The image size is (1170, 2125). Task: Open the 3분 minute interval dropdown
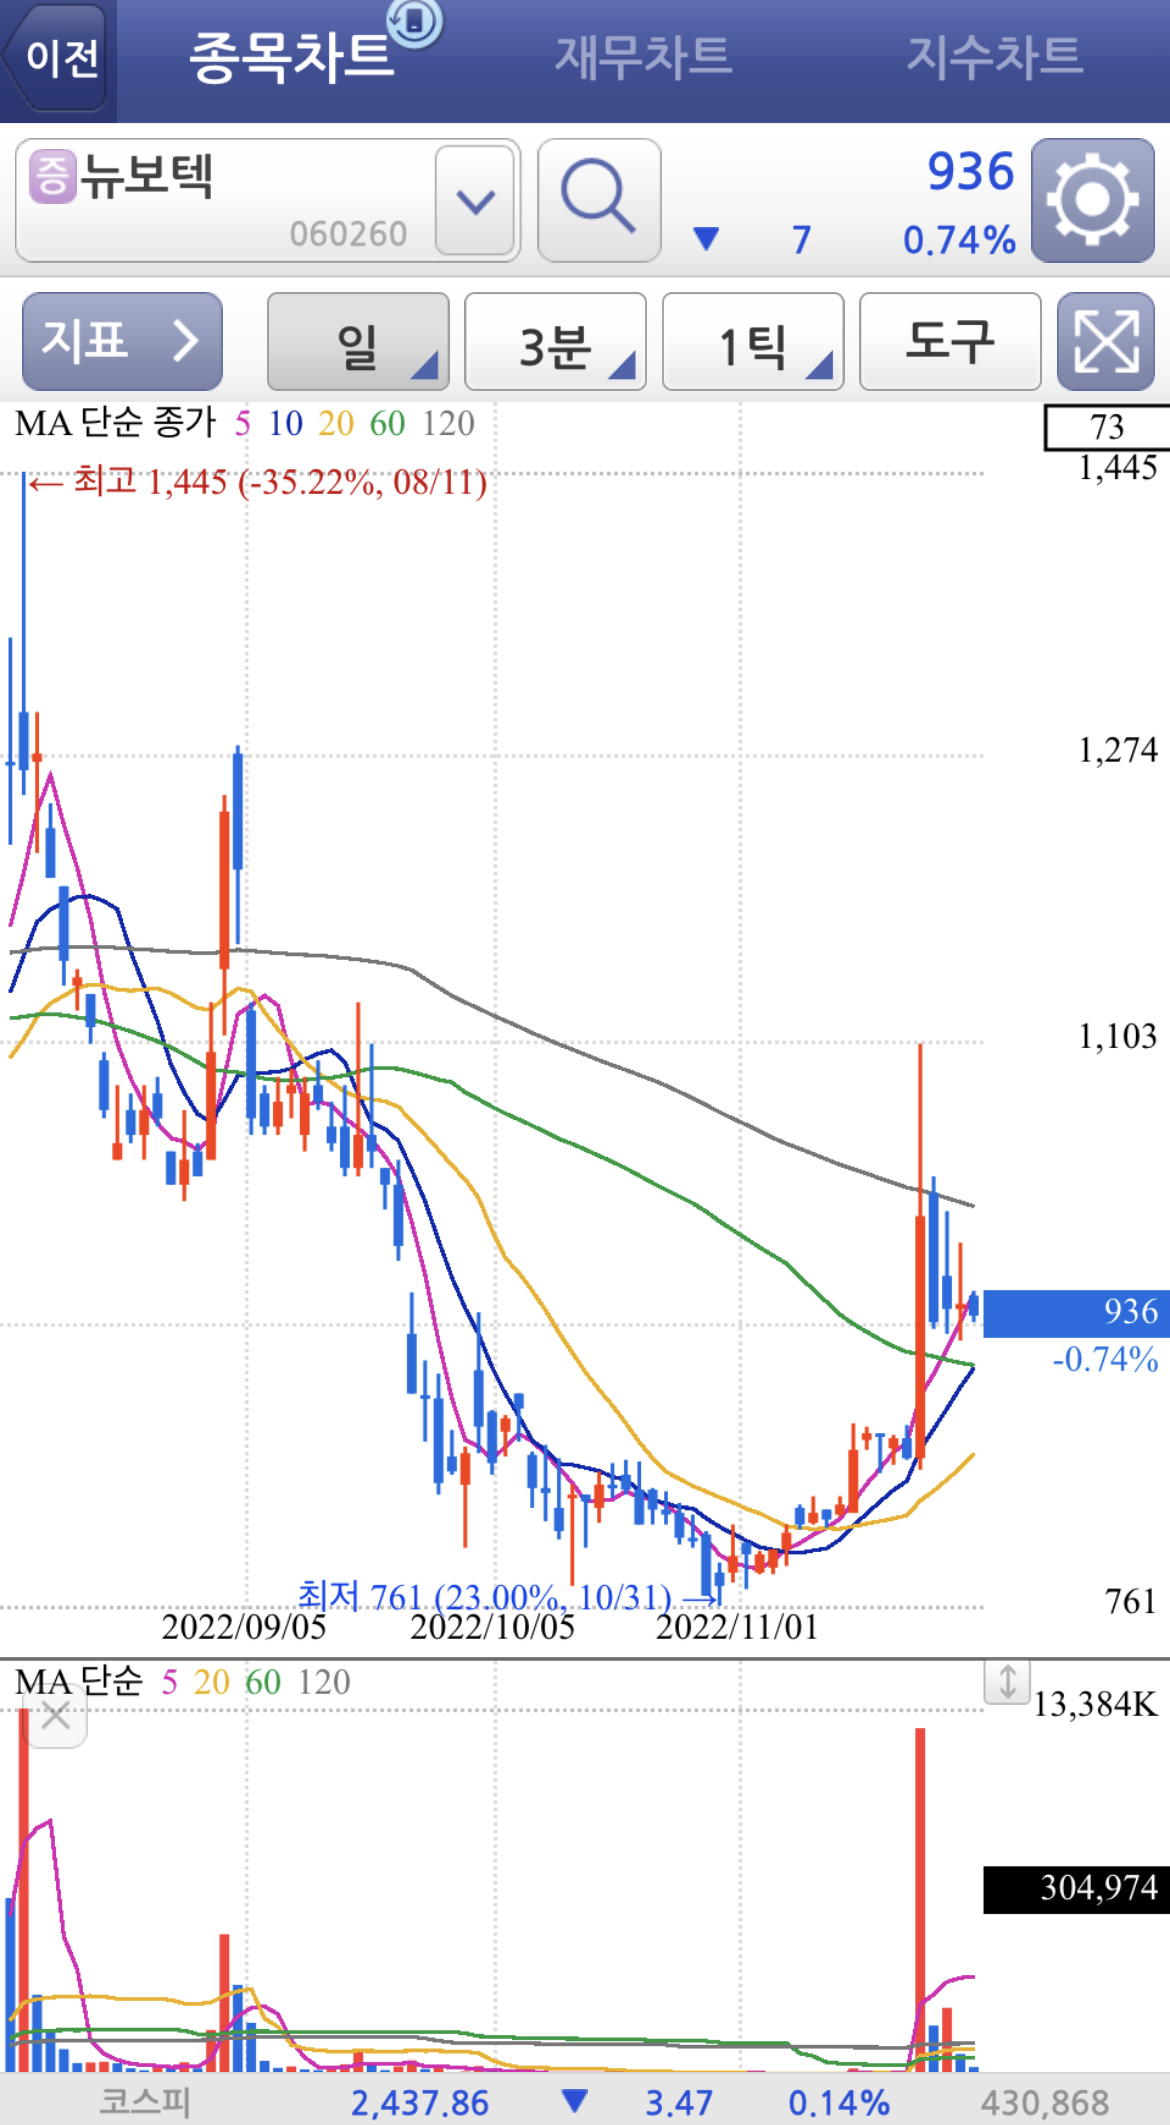coord(555,341)
